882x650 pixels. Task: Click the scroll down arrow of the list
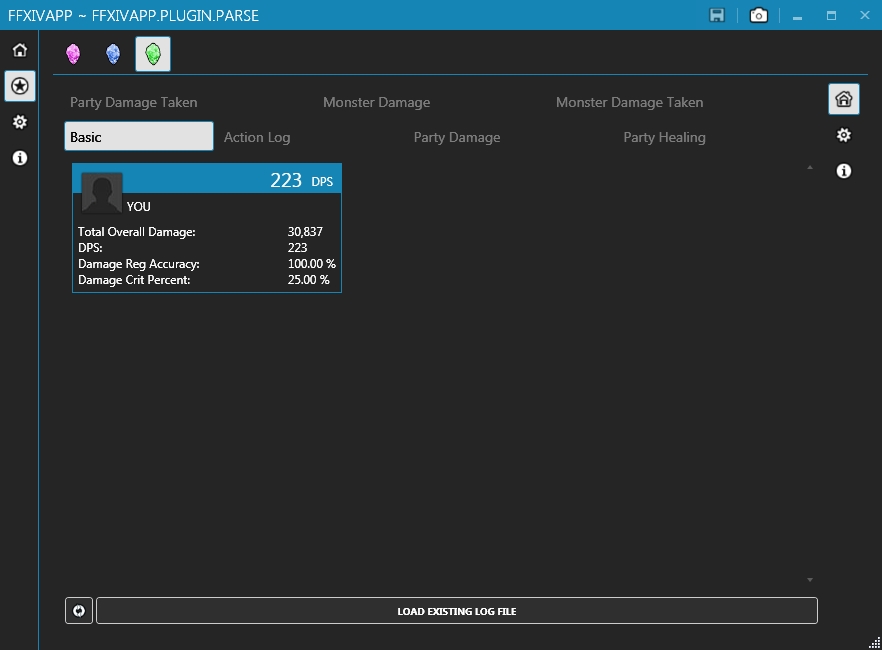(x=810, y=580)
